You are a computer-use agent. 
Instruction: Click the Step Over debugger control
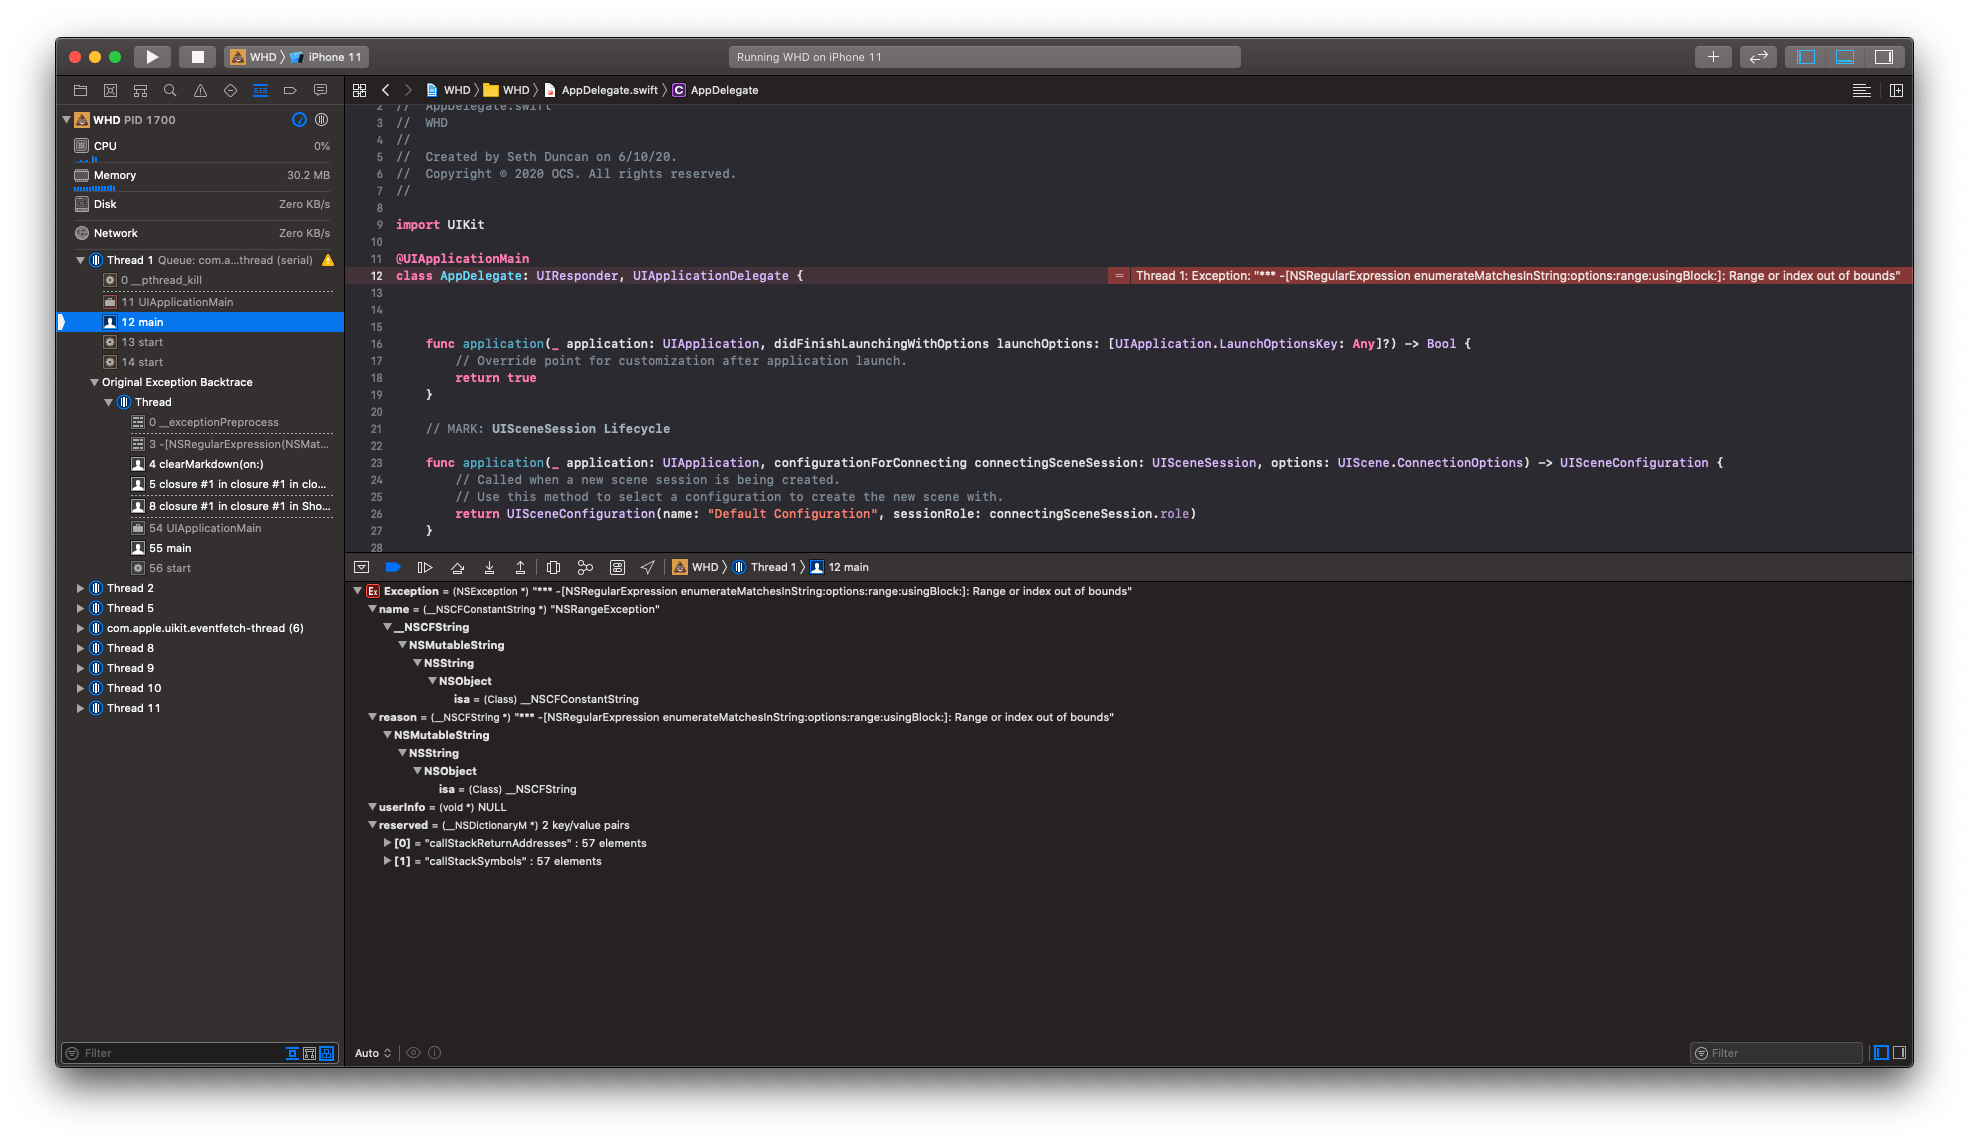[x=457, y=567]
